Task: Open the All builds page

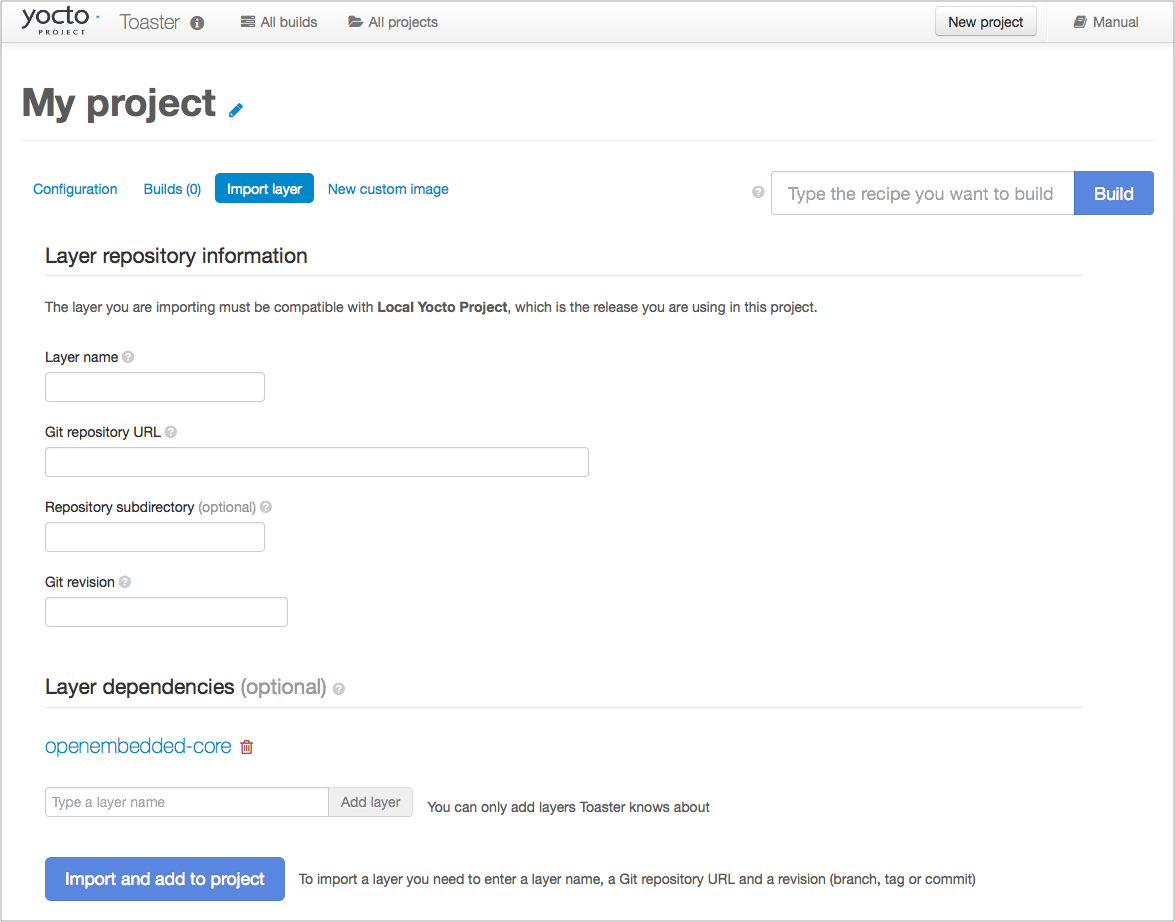Action: (279, 22)
